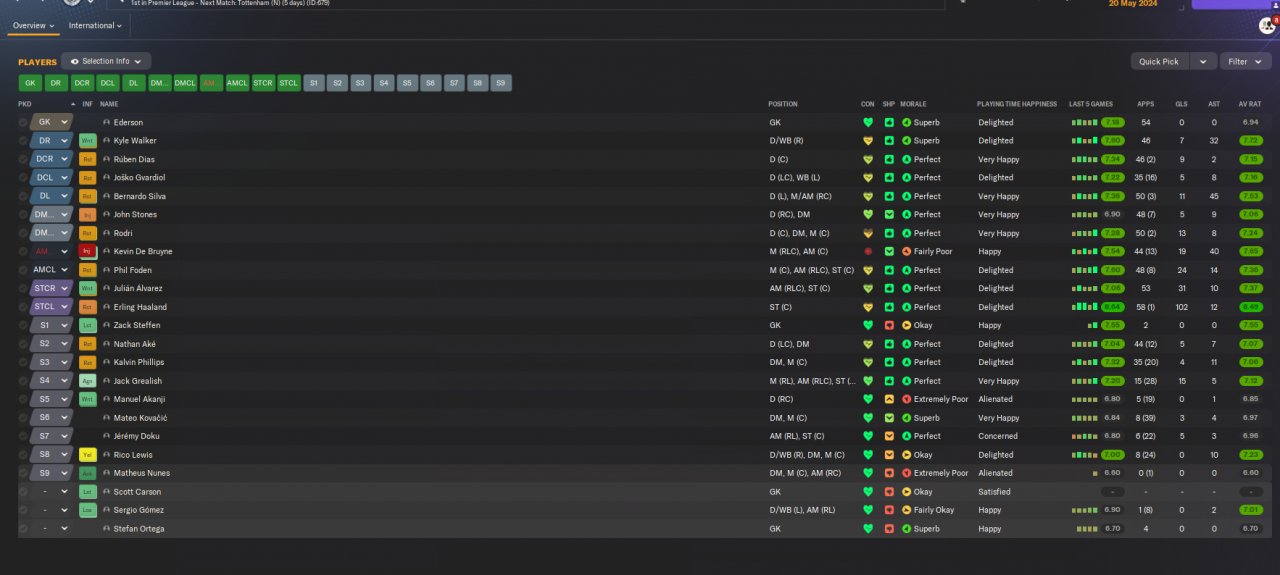Expand the Quick Pick arrow dropdown
This screenshot has height=575, width=1280.
pyautogui.click(x=1203, y=61)
